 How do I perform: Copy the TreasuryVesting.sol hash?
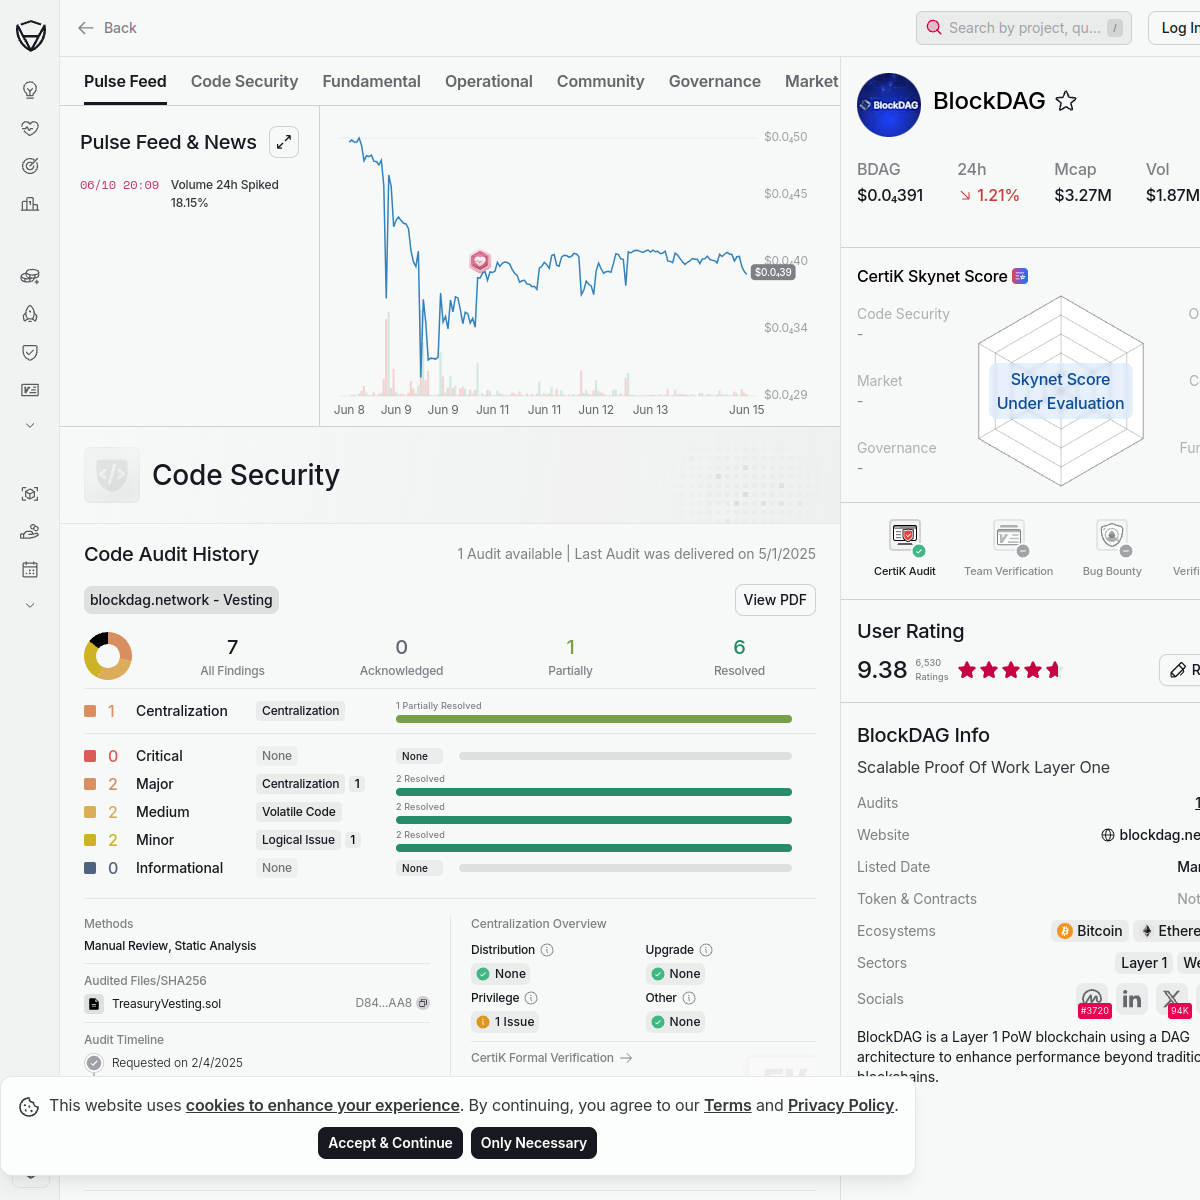[423, 1003]
